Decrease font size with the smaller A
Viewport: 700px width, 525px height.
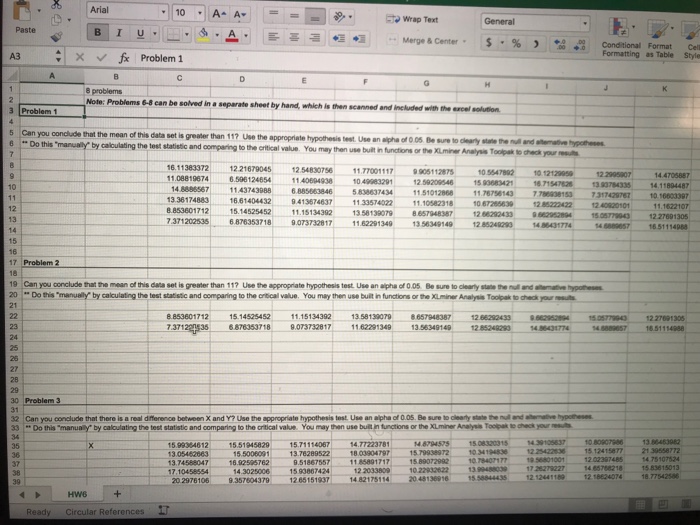click(x=240, y=15)
